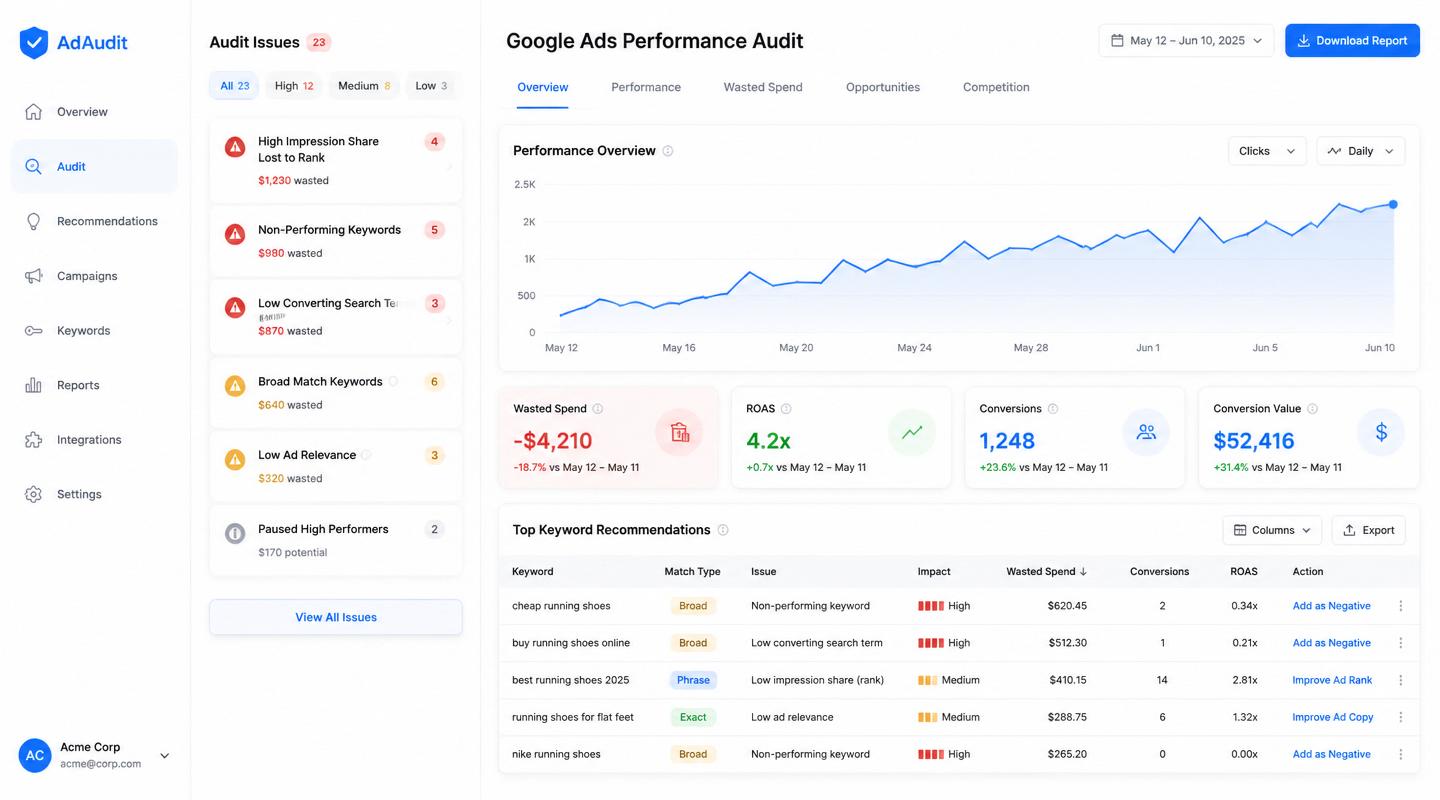1440x800 pixels.
Task: Click the $620.45 wasted spend value
Action: [1067, 606]
